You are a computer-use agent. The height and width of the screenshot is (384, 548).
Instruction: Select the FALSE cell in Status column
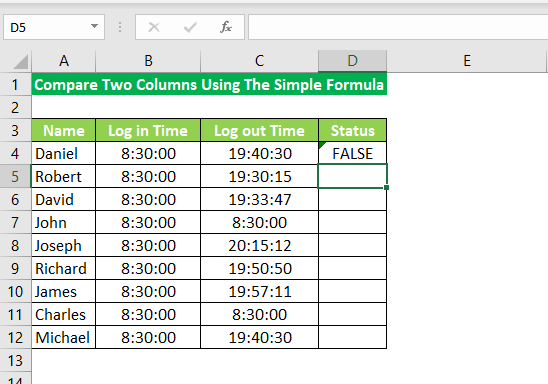click(x=352, y=153)
